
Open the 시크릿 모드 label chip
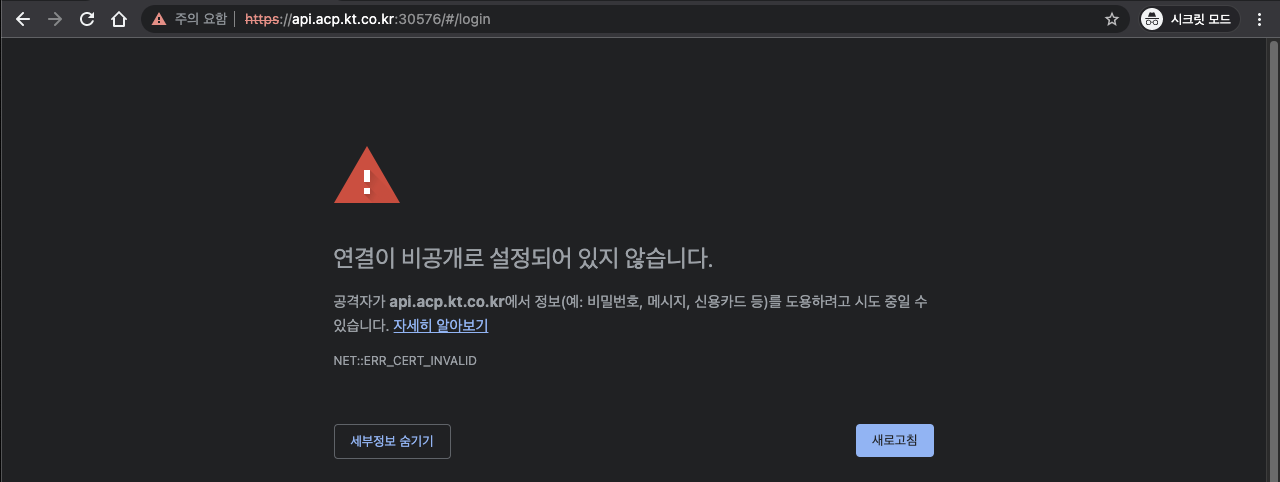pyautogui.click(x=1200, y=19)
